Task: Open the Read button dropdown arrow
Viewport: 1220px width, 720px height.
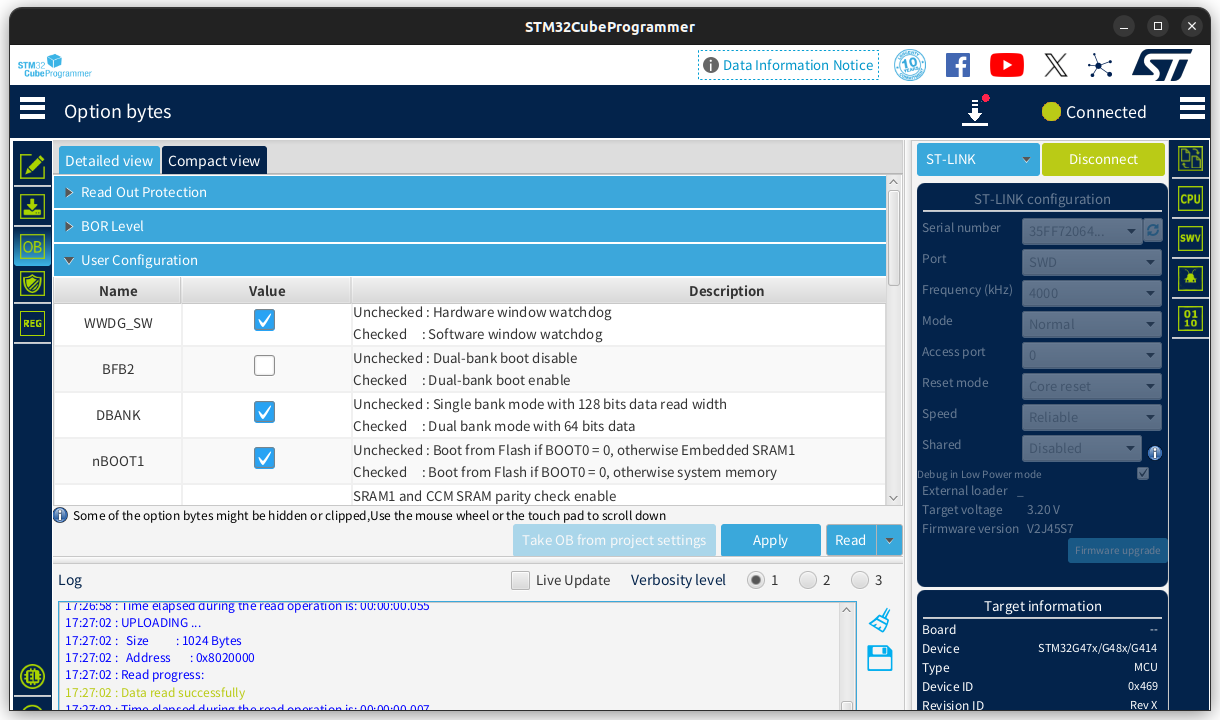Action: 890,540
